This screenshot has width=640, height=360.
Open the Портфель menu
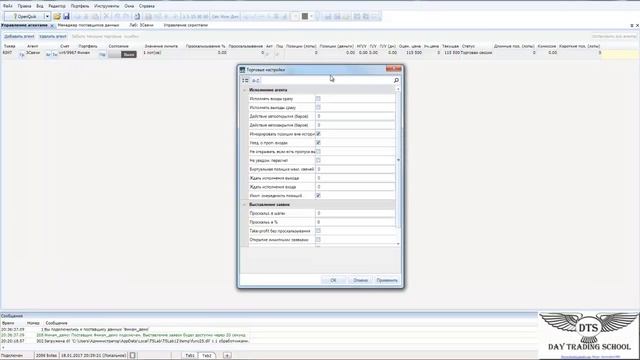point(80,6)
